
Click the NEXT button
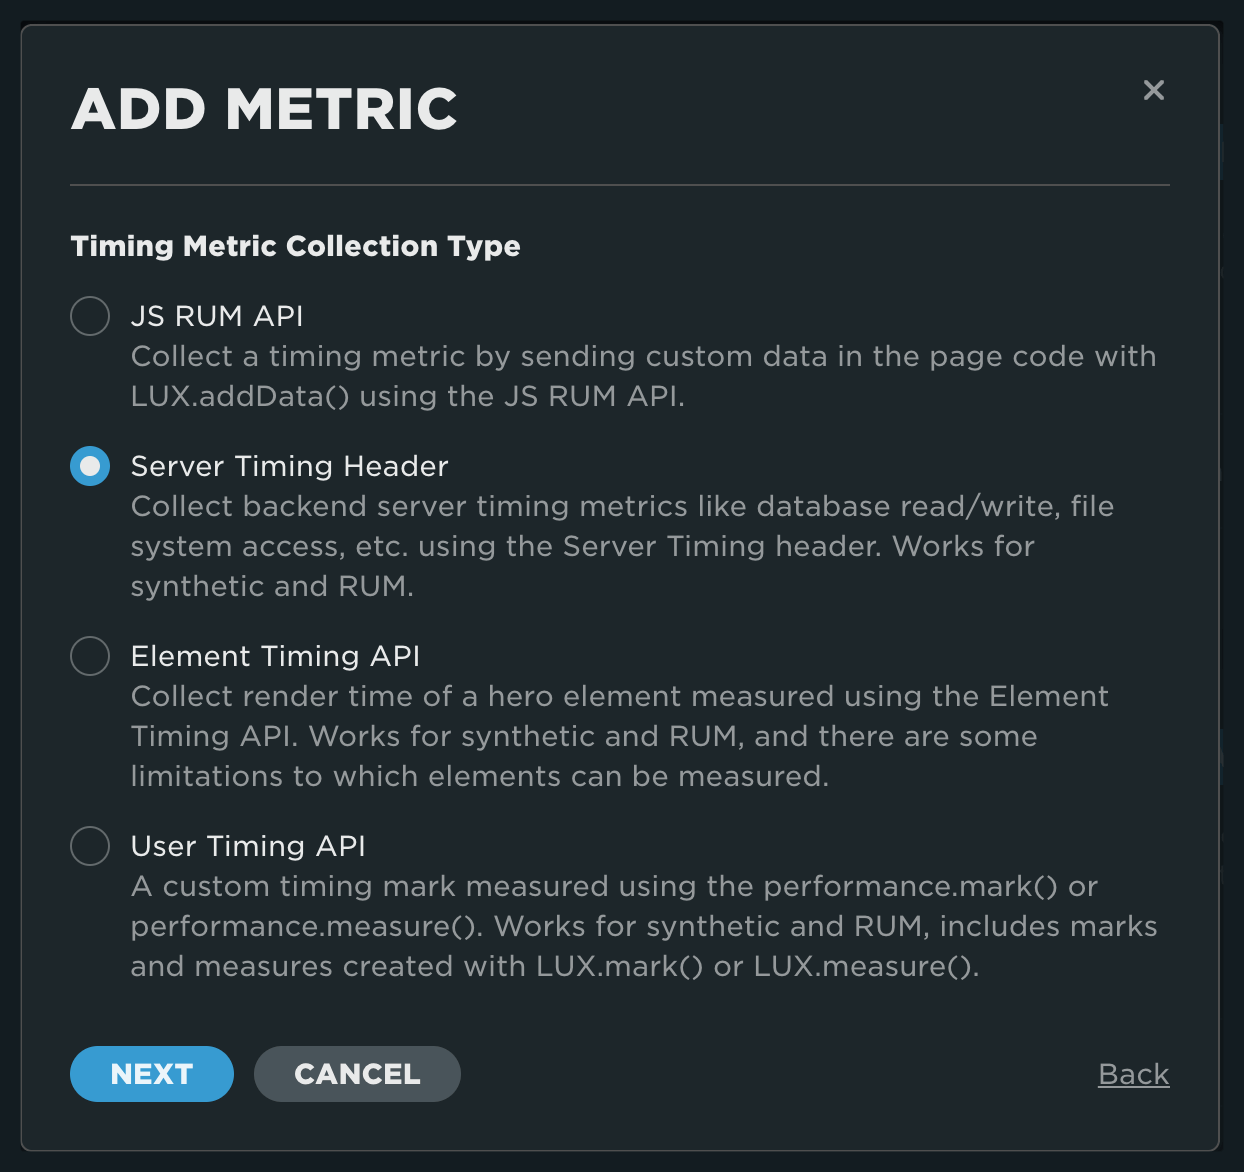(x=151, y=1073)
